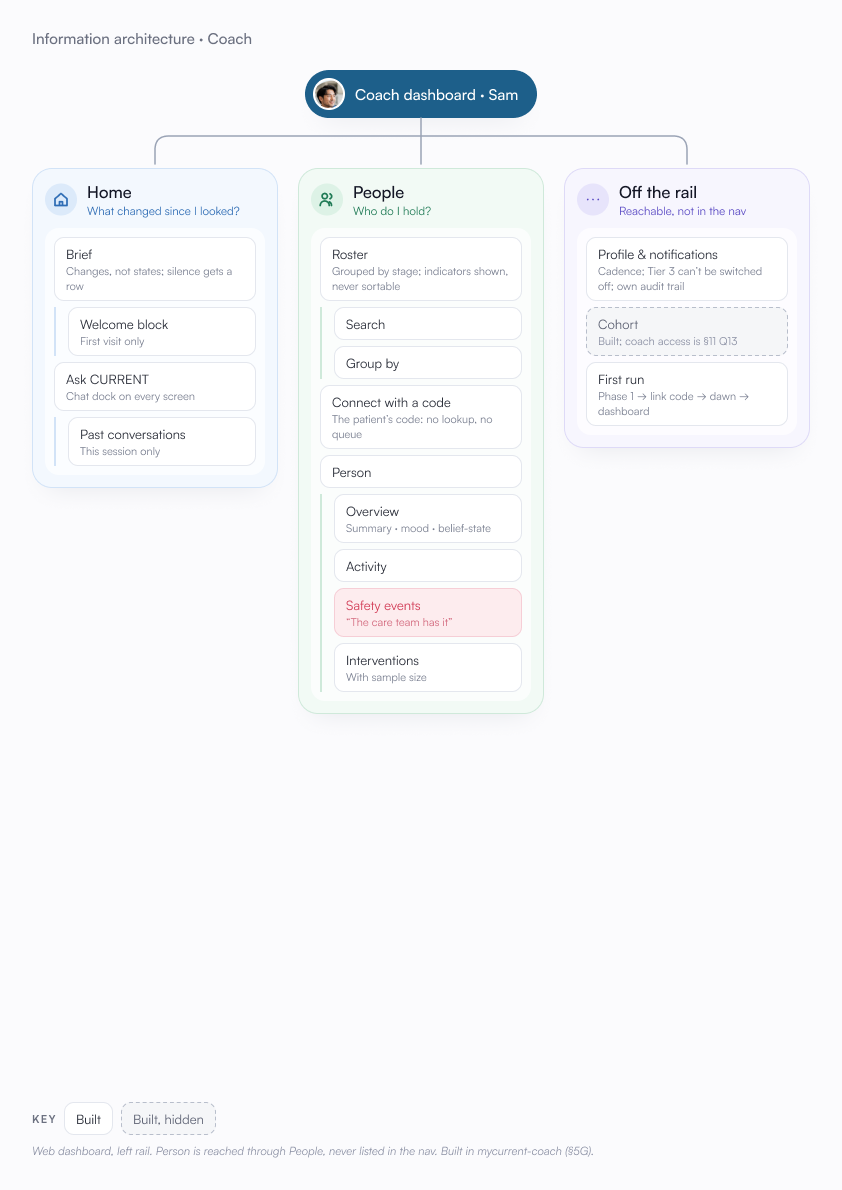Viewport: 842px width, 1190px height.
Task: Select the Activity card
Action: tap(427, 566)
